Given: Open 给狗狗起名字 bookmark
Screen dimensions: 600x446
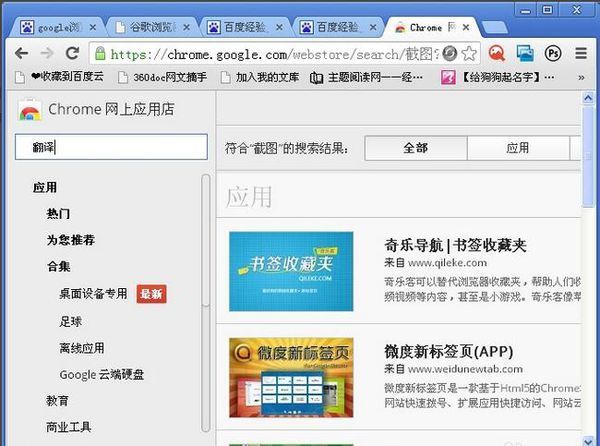Looking at the screenshot, I should point(497,77).
